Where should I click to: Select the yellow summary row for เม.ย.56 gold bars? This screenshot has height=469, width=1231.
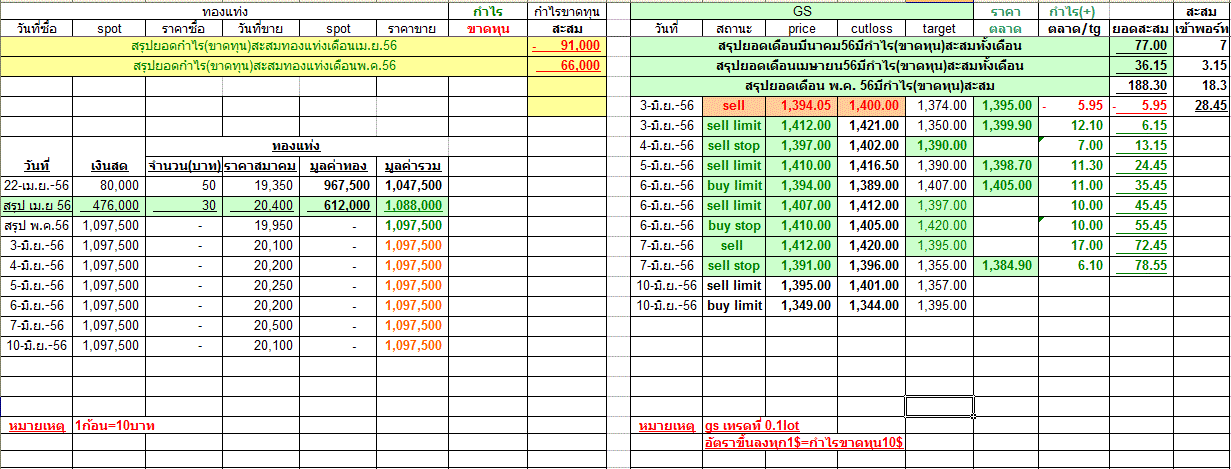[x=264, y=46]
